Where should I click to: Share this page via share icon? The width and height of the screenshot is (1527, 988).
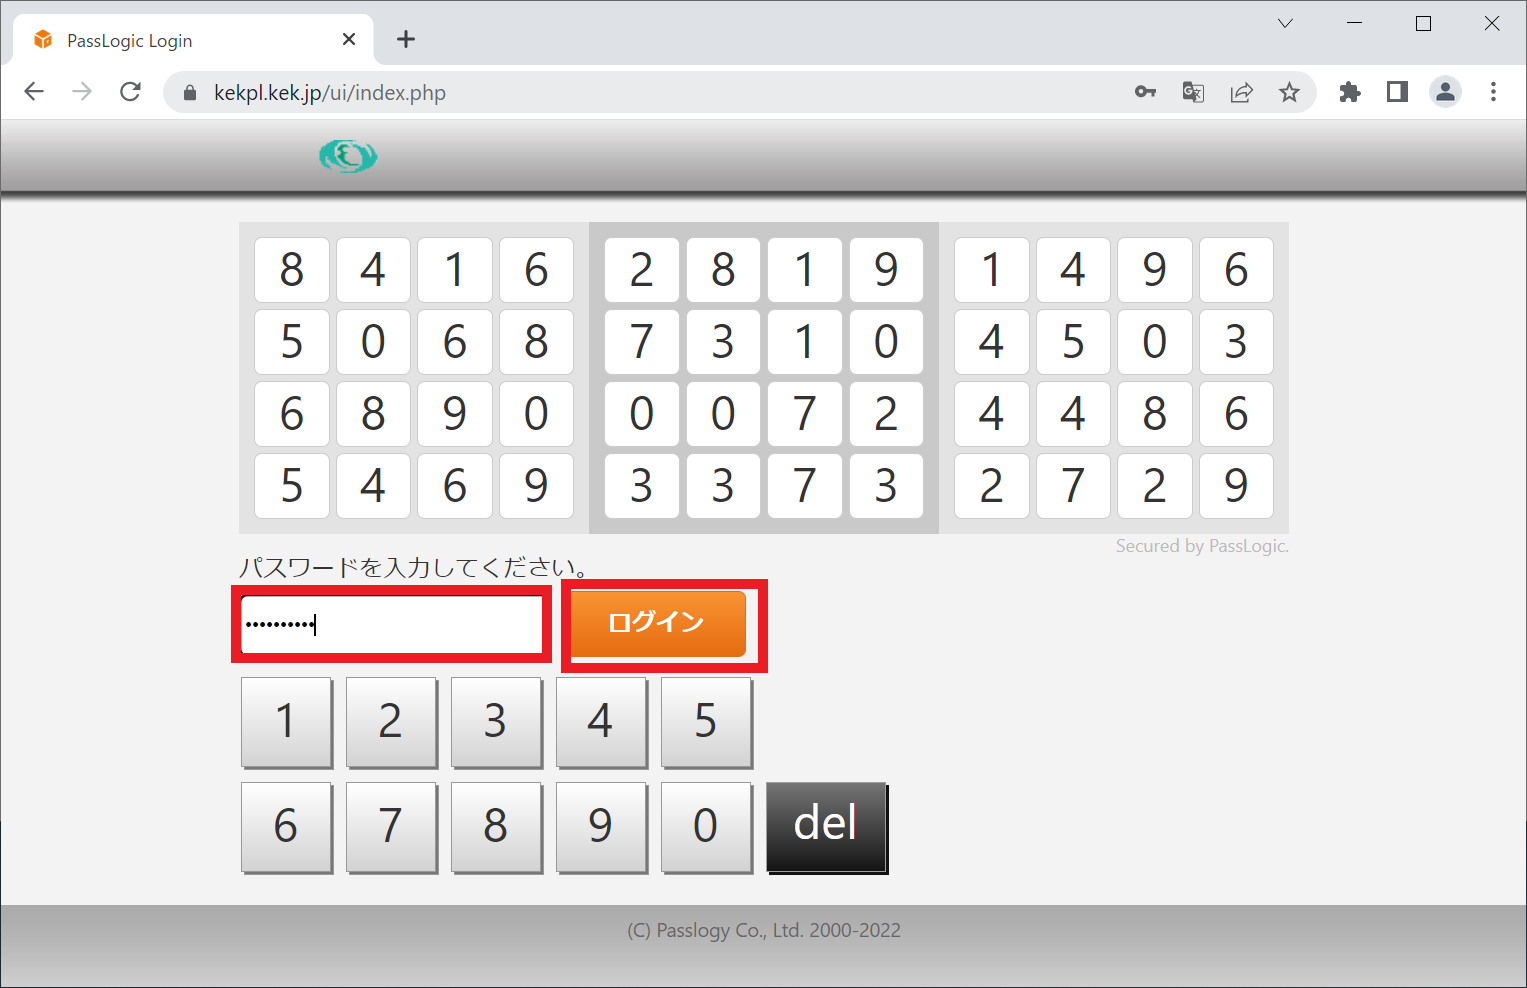pos(1241,92)
